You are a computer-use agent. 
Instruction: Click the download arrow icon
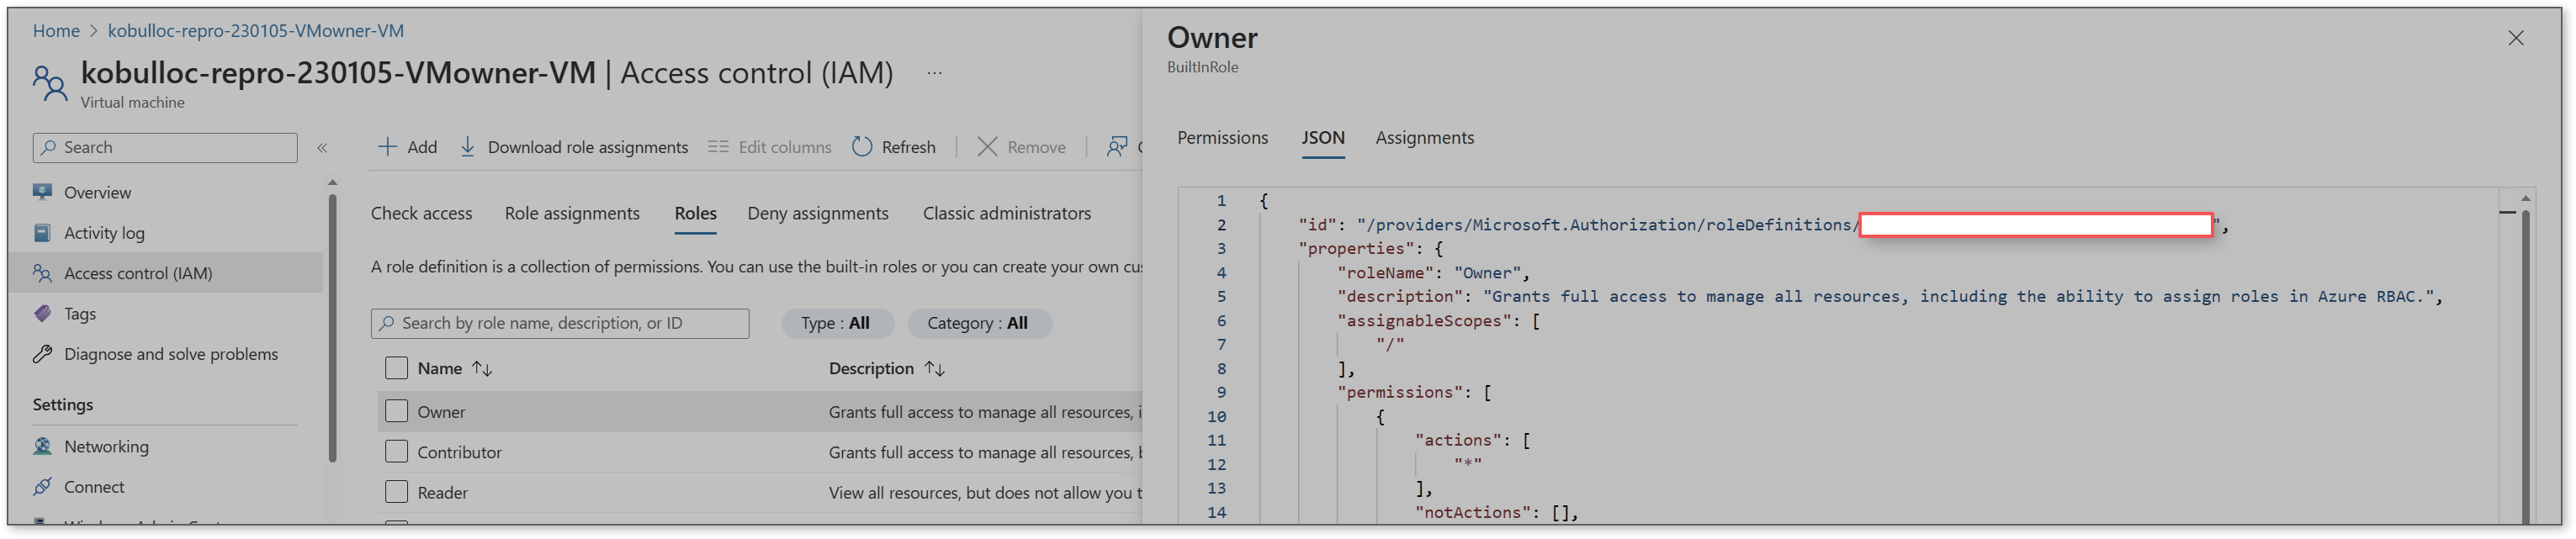click(467, 147)
